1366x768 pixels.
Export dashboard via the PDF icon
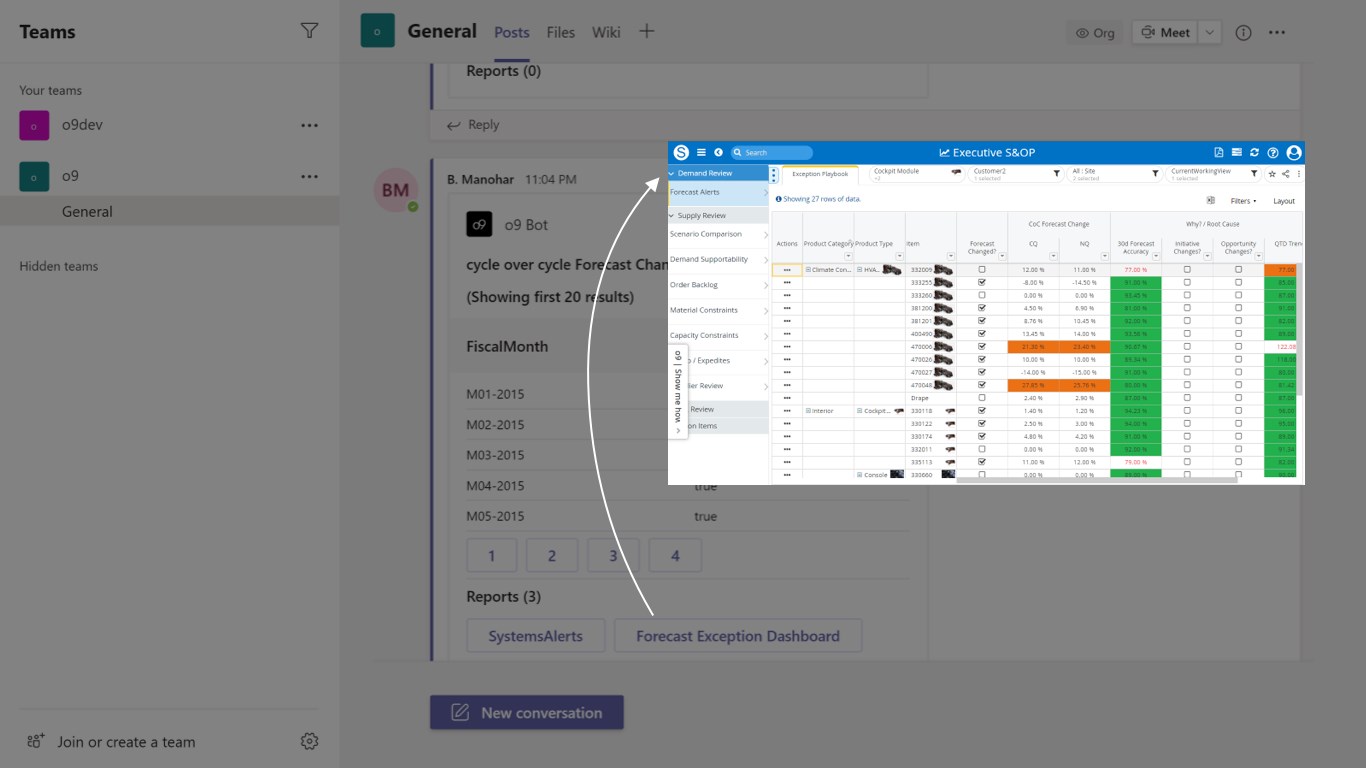(1219, 152)
